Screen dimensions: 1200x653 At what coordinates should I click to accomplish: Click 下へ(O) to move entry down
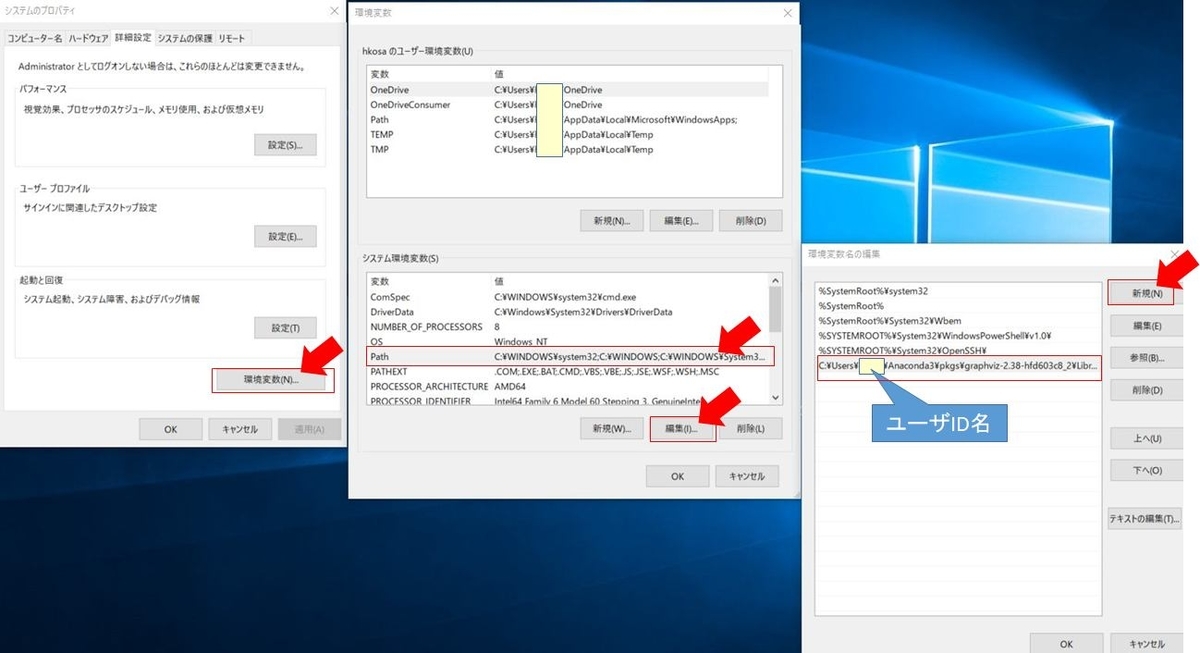[1147, 470]
